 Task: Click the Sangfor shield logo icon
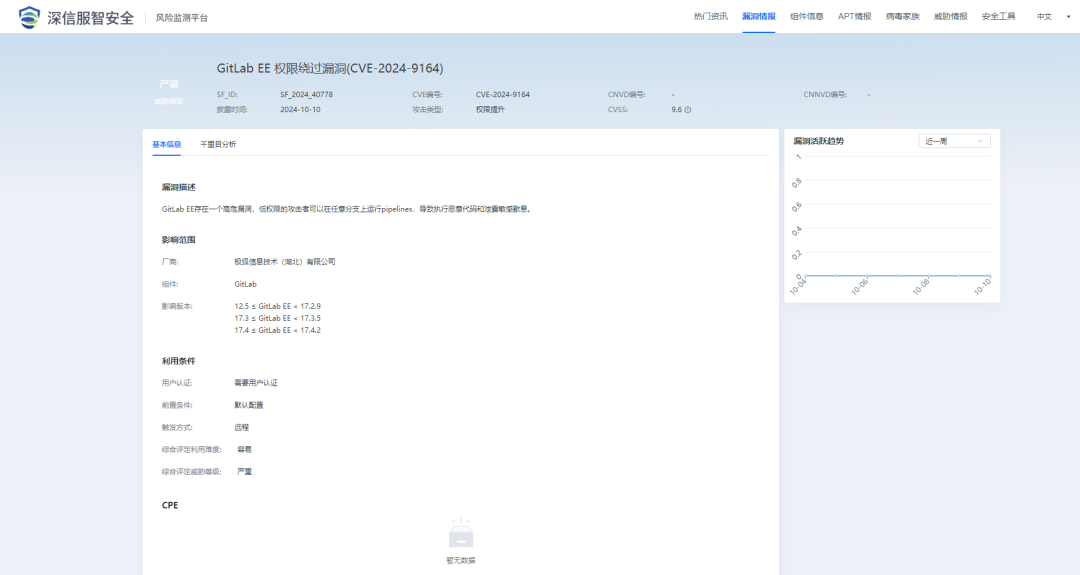click(x=29, y=17)
